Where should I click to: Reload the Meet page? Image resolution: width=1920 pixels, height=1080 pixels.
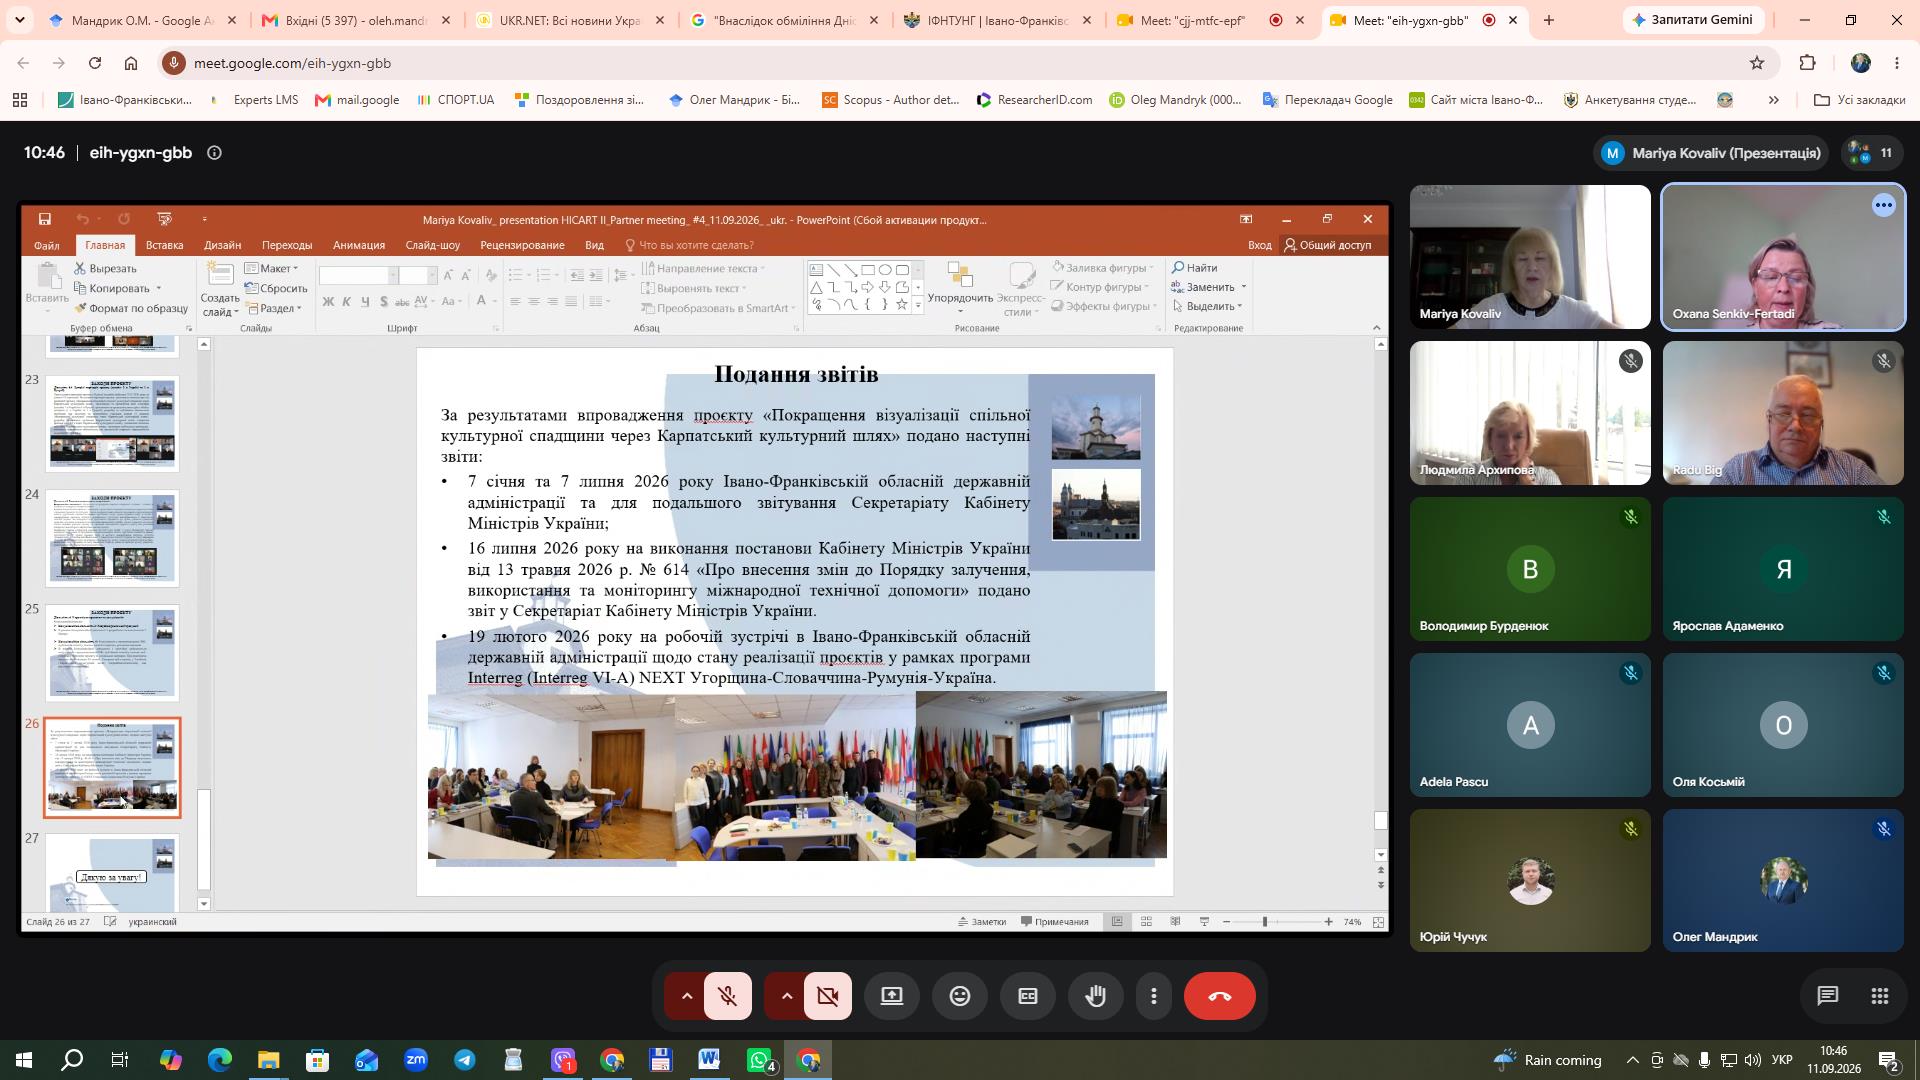95,63
